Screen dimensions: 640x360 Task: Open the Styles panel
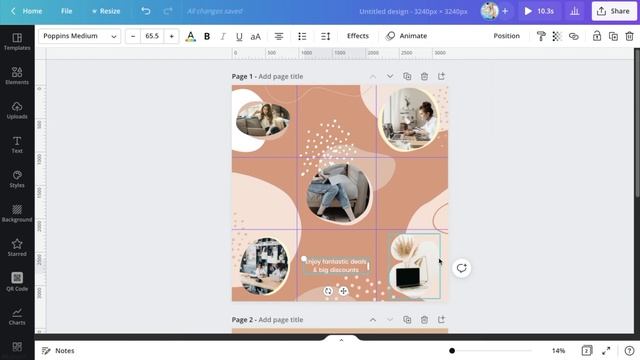[17, 179]
